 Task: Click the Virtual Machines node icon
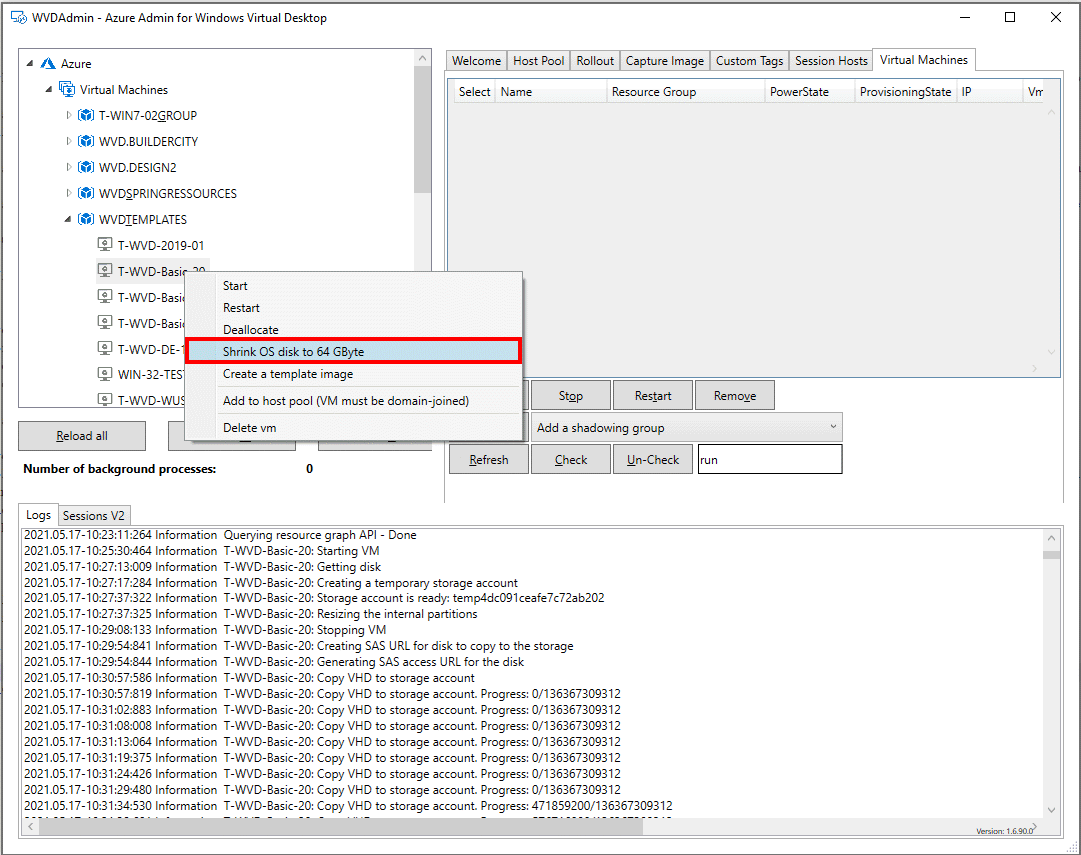point(67,90)
